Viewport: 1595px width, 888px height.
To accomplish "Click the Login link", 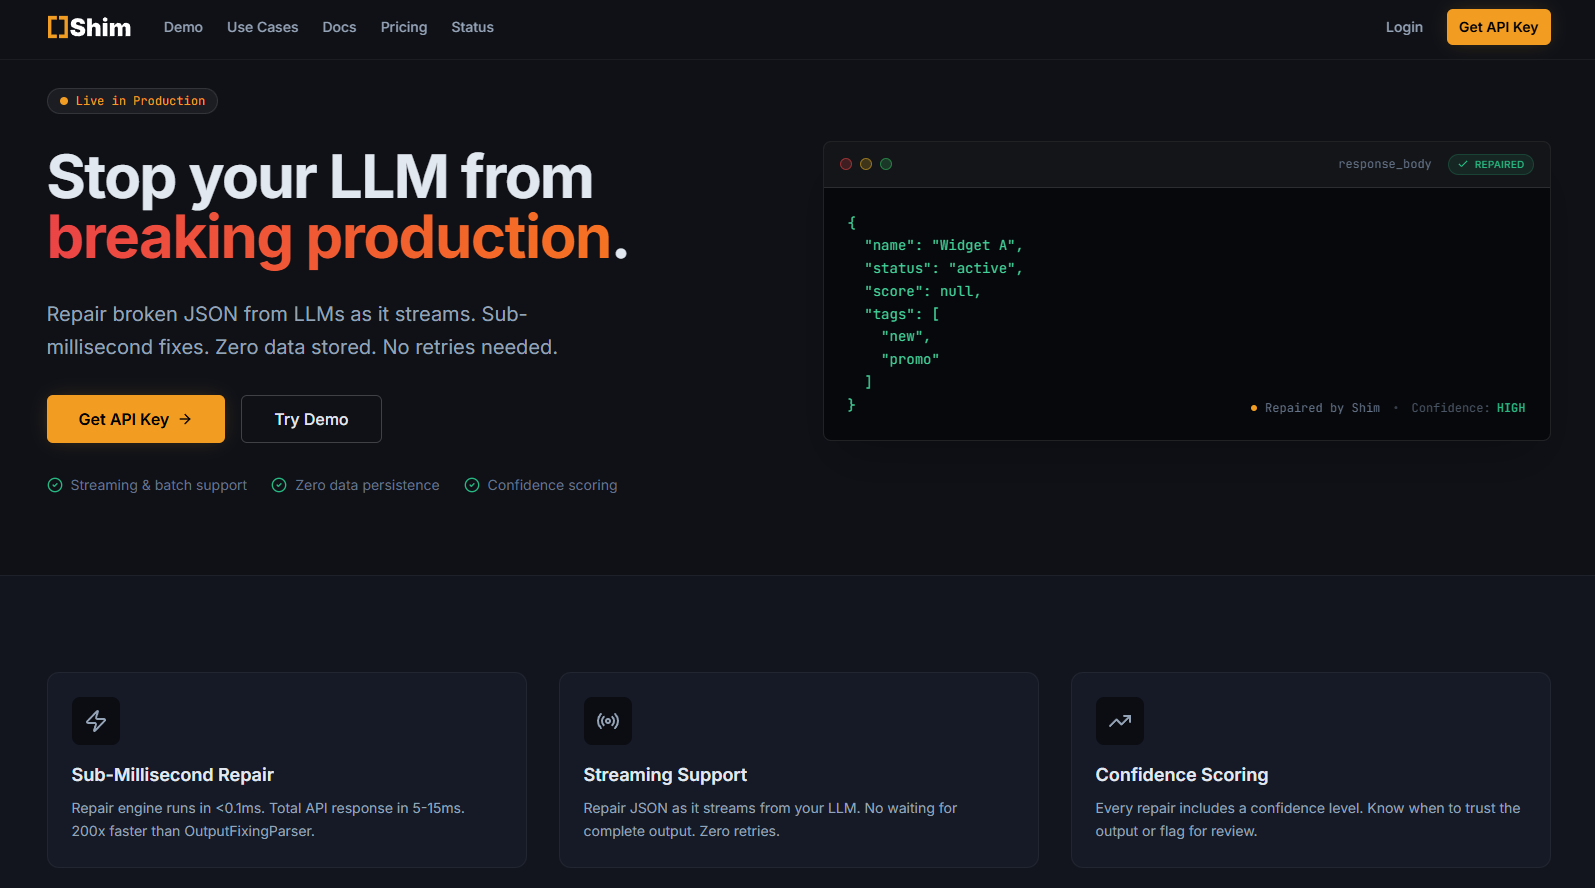I will tap(1404, 27).
